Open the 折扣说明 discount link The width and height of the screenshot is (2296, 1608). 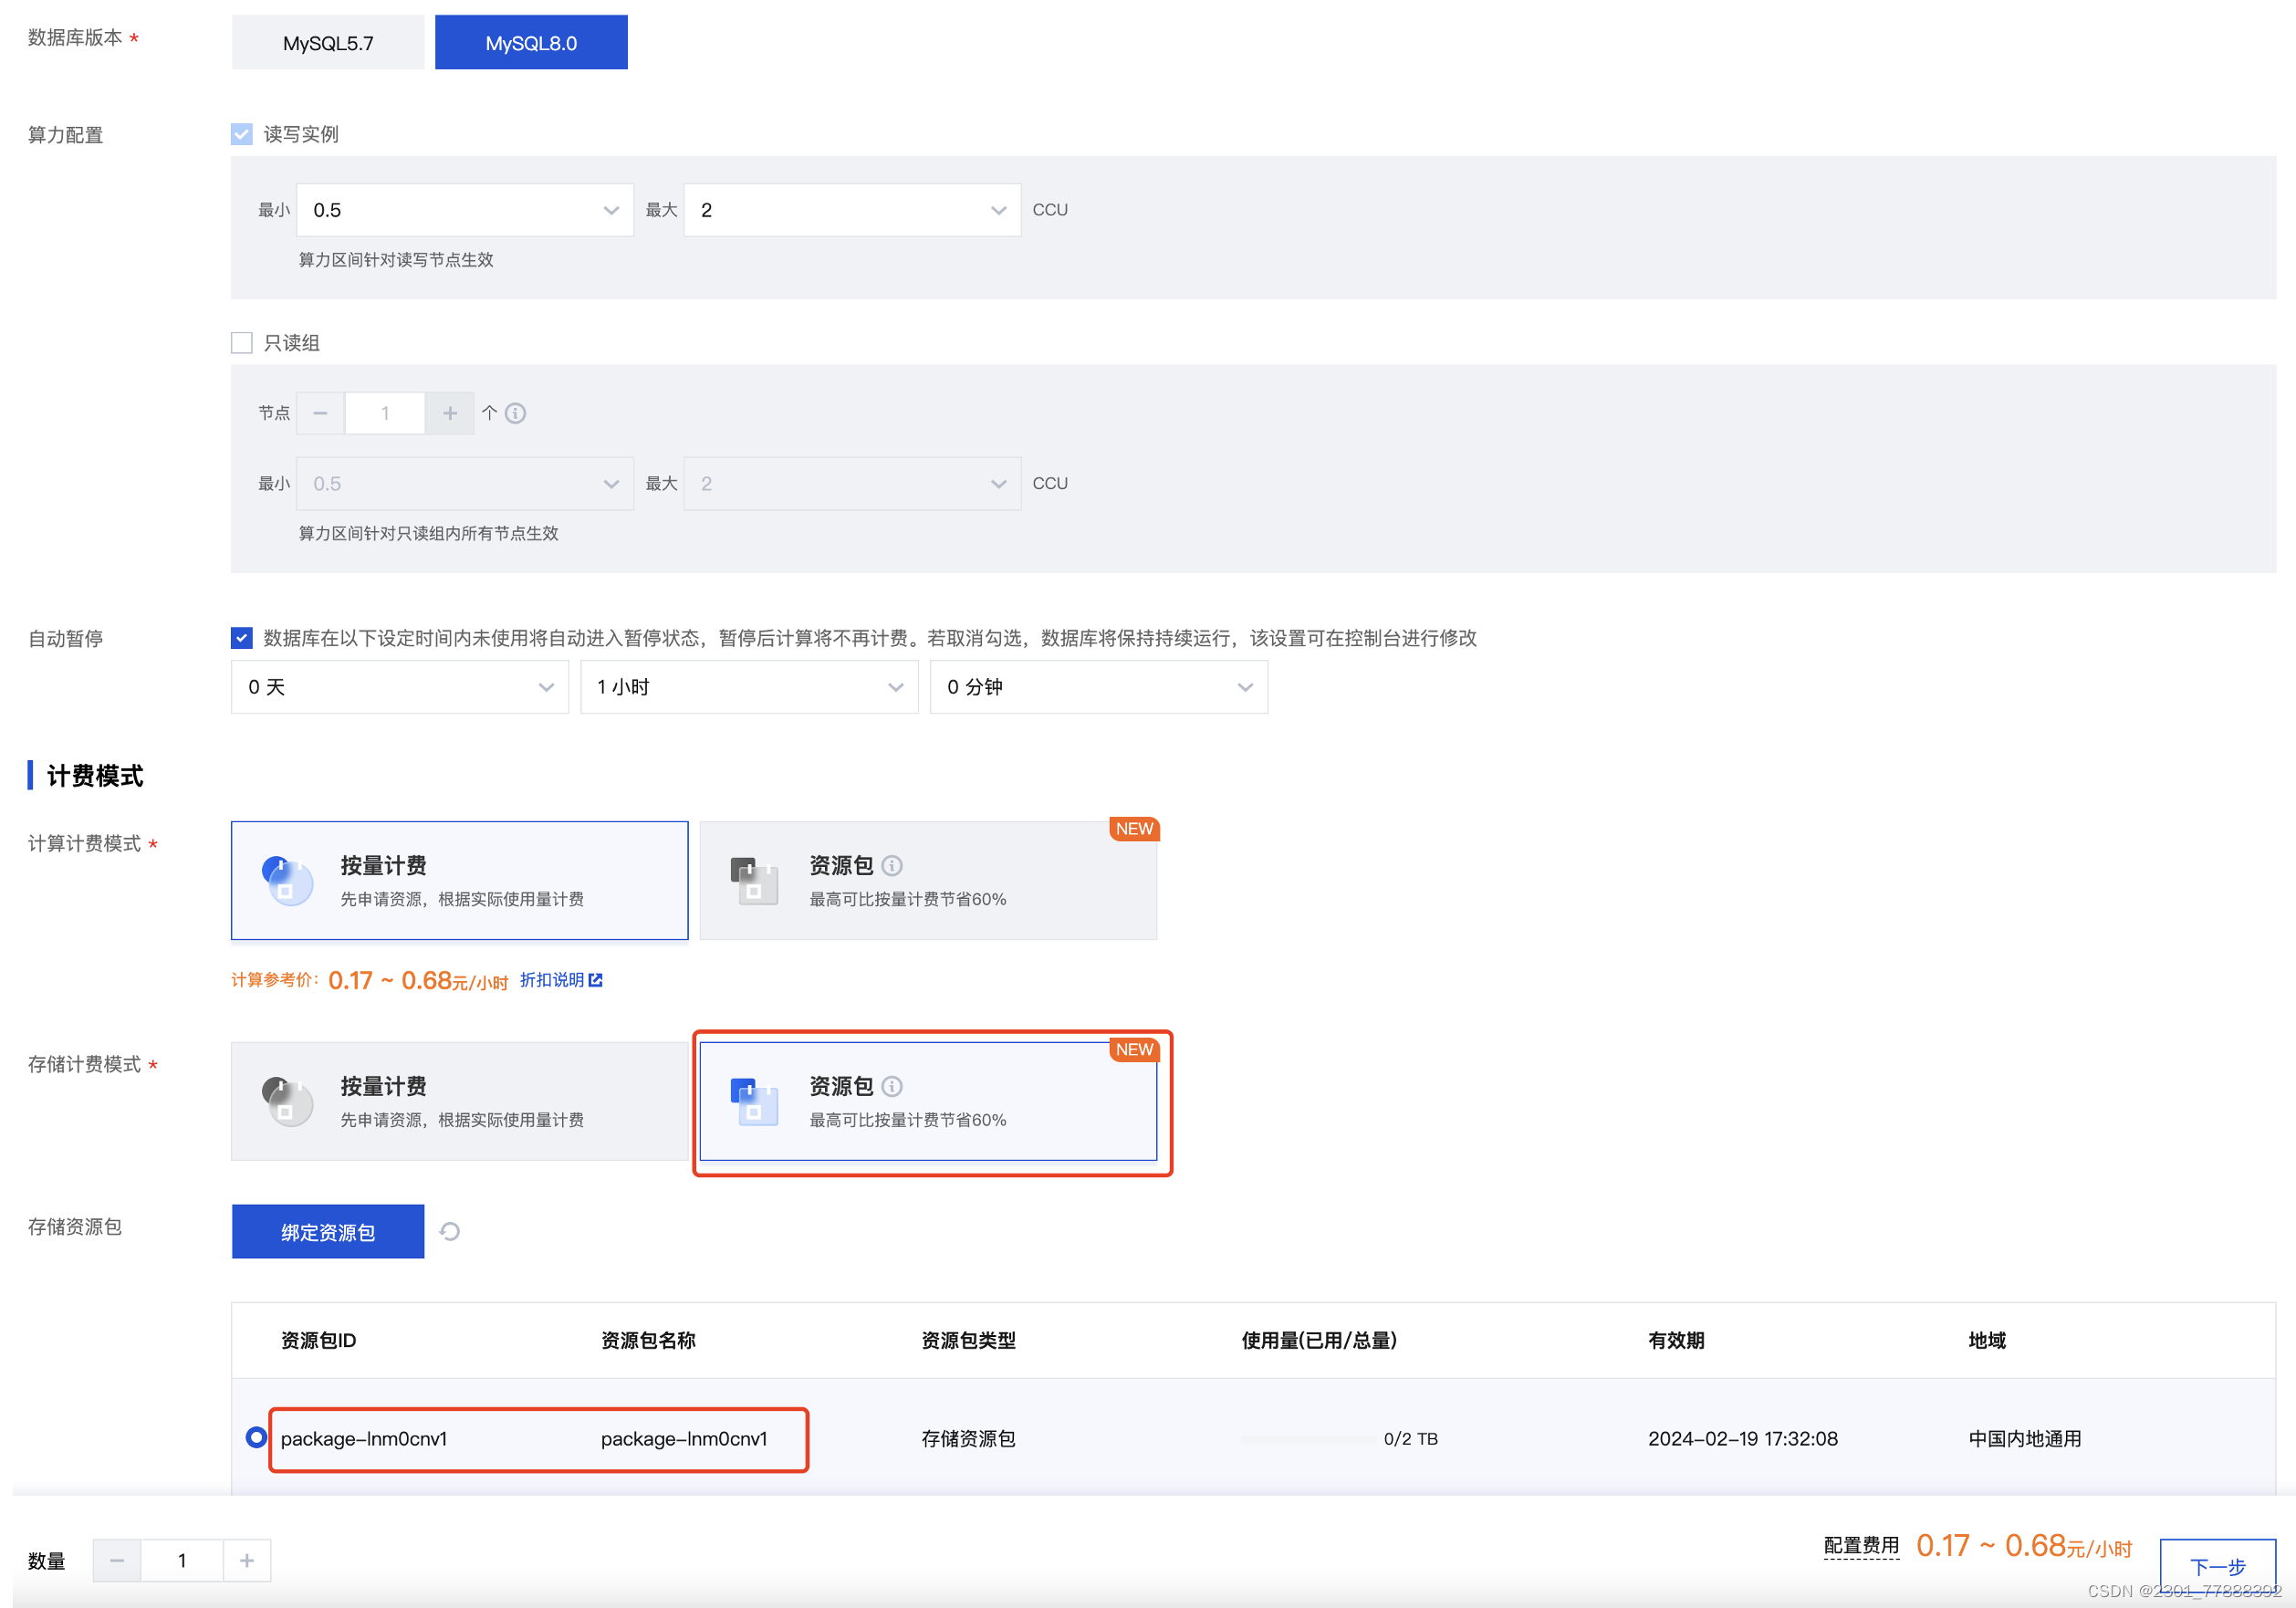click(552, 980)
